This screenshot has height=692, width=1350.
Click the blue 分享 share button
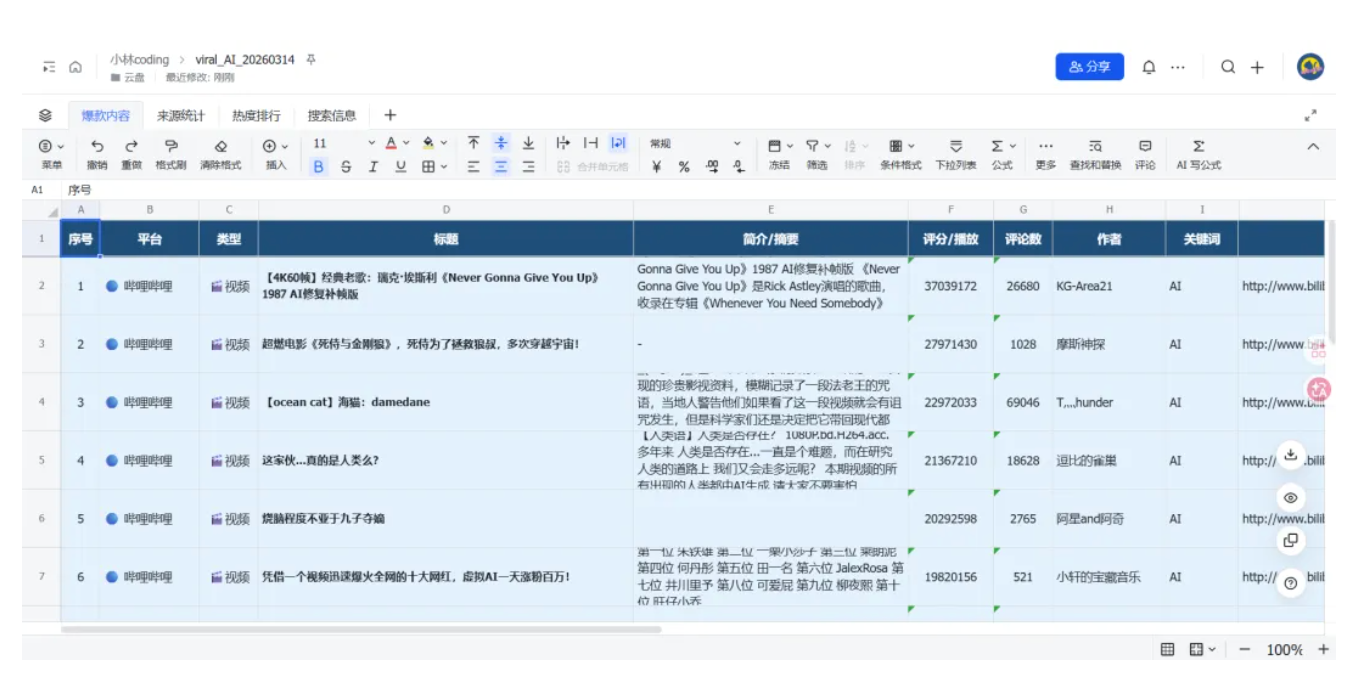click(x=1089, y=67)
